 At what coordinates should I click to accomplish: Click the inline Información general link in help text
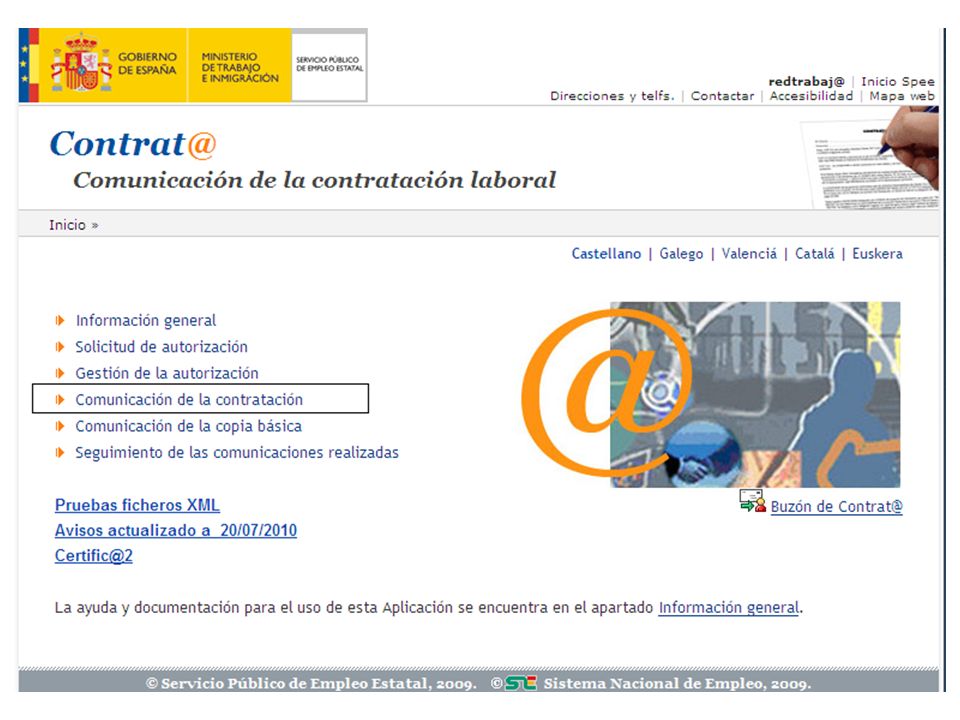(x=729, y=607)
